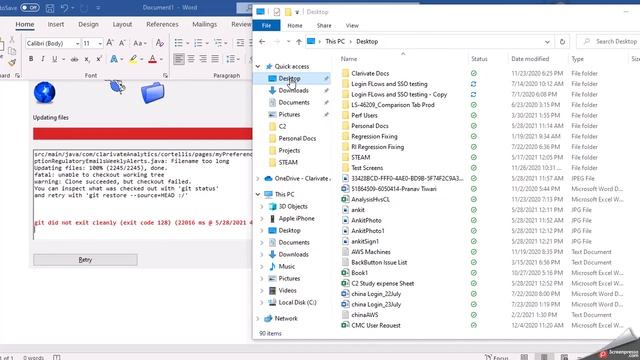Click the Retry button

85,260
